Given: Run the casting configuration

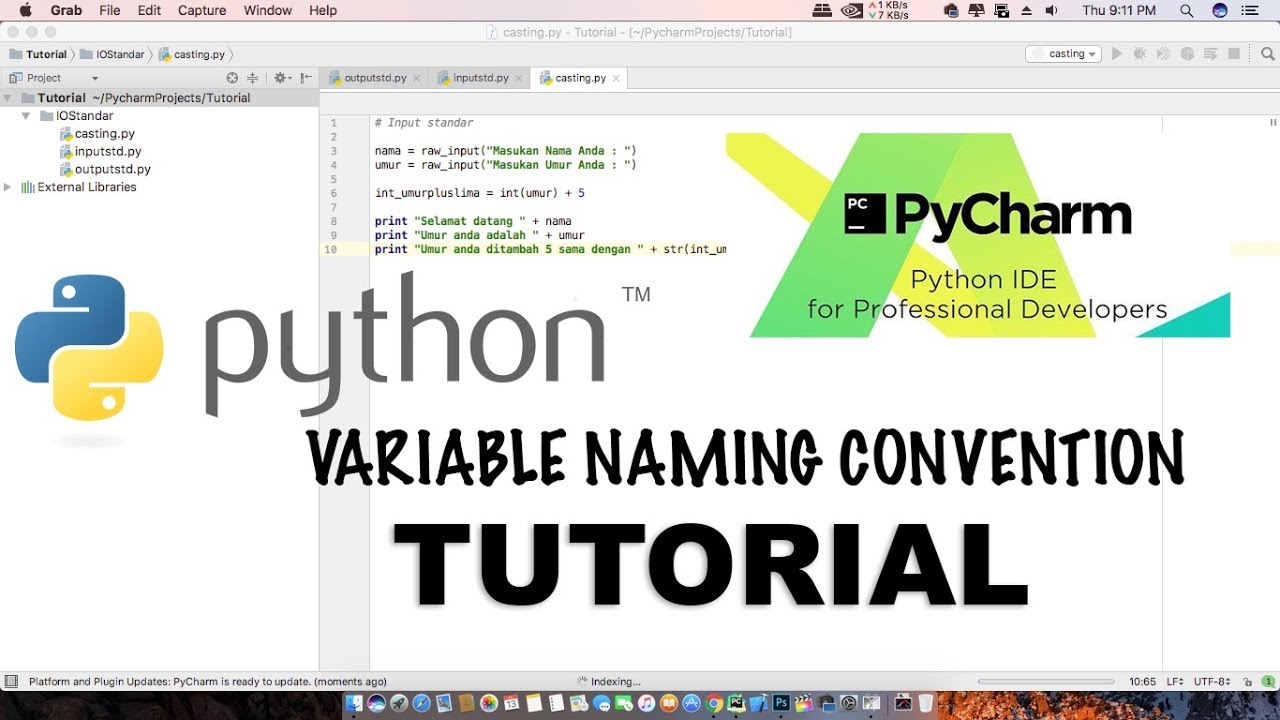Looking at the screenshot, I should [1117, 54].
